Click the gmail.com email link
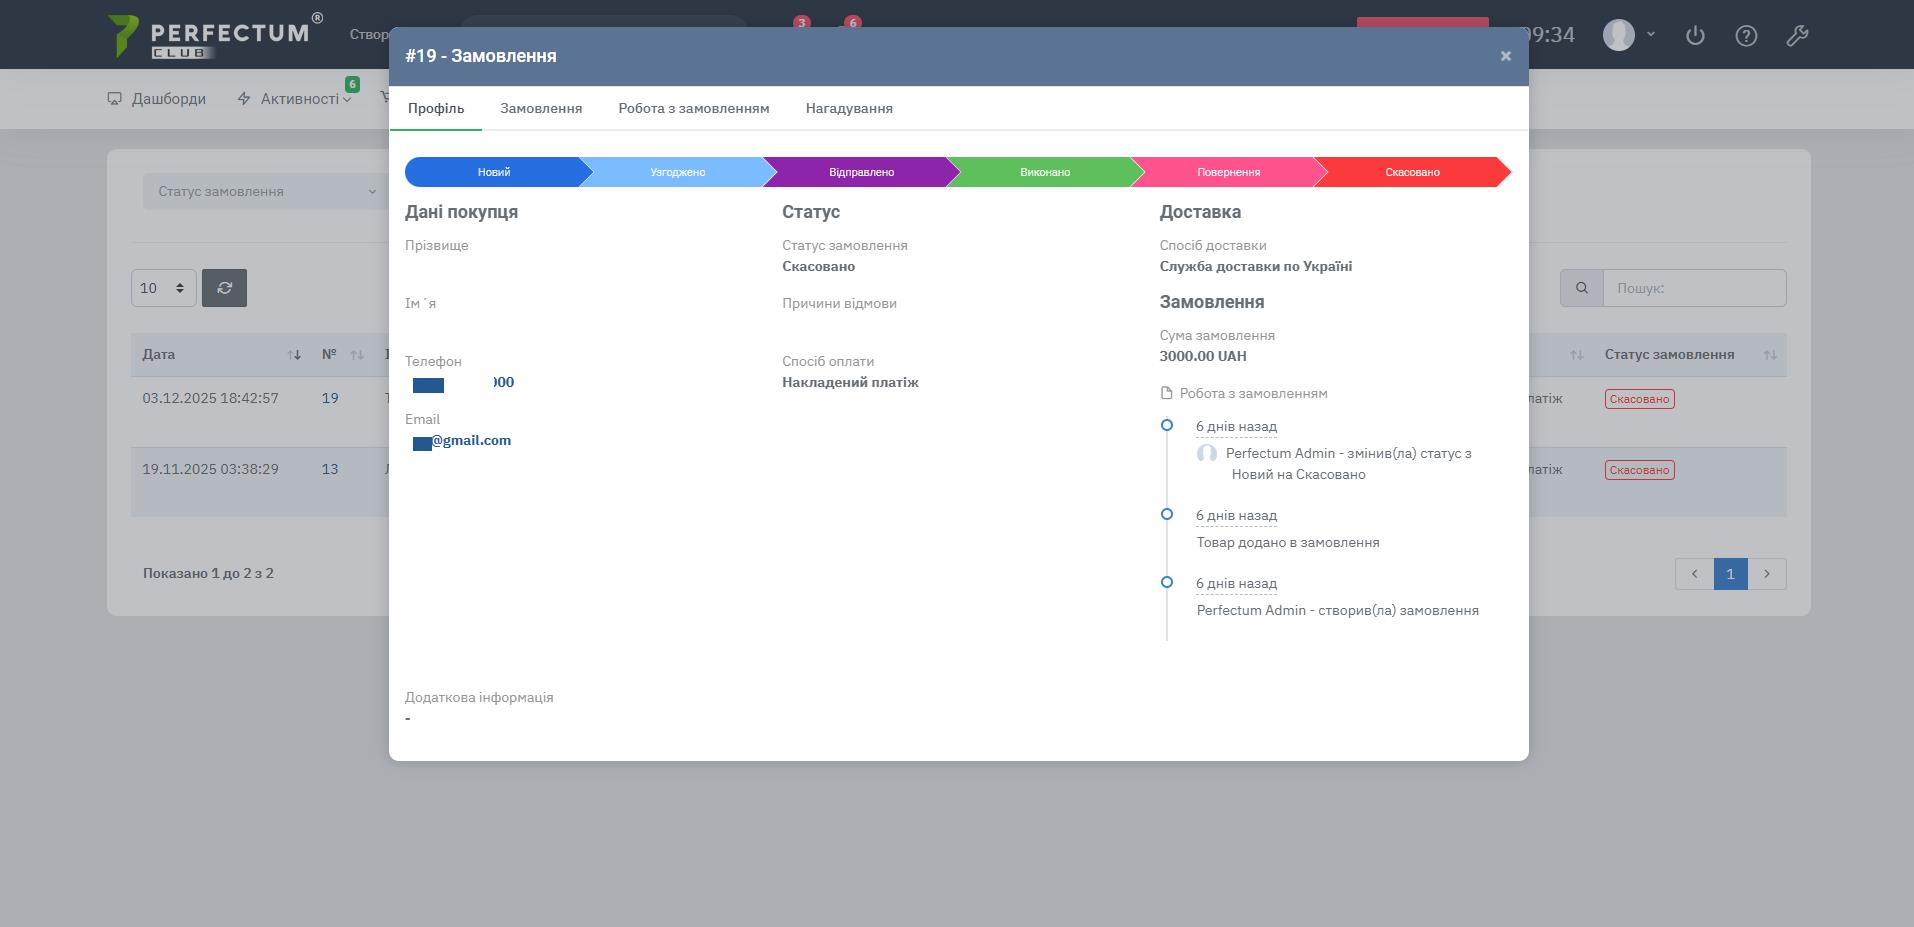This screenshot has height=927, width=1914. (x=471, y=440)
